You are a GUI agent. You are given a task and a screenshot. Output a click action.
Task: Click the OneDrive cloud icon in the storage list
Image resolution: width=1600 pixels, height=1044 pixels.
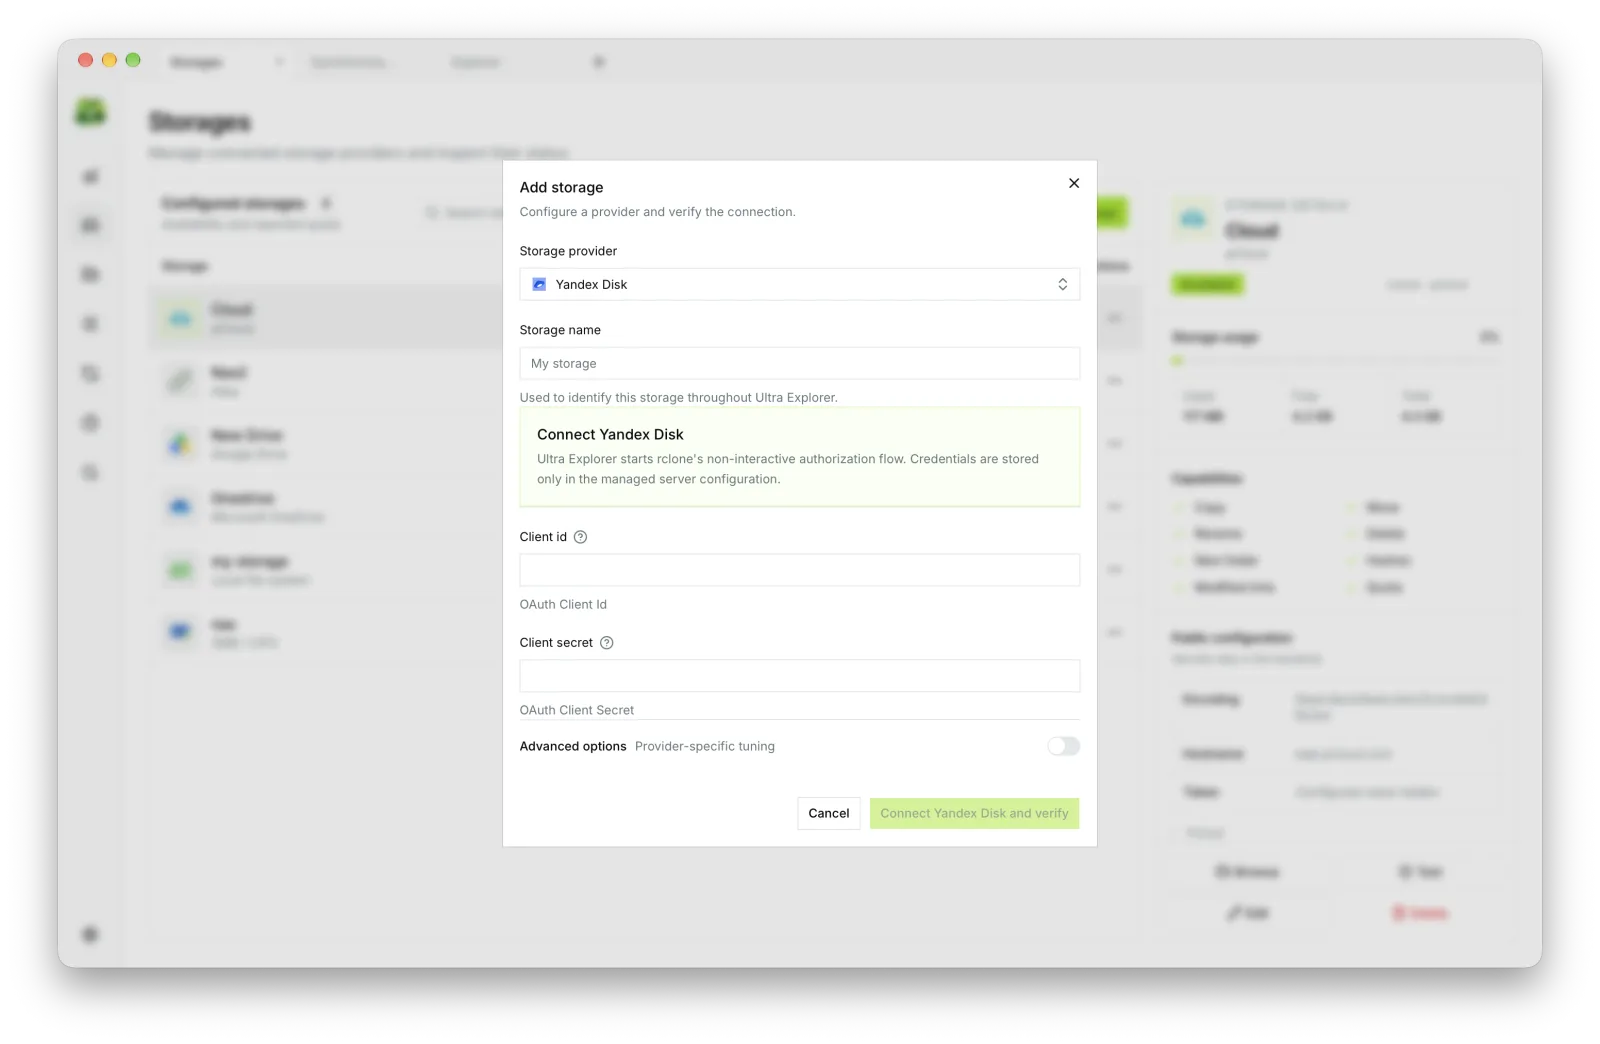click(x=180, y=506)
